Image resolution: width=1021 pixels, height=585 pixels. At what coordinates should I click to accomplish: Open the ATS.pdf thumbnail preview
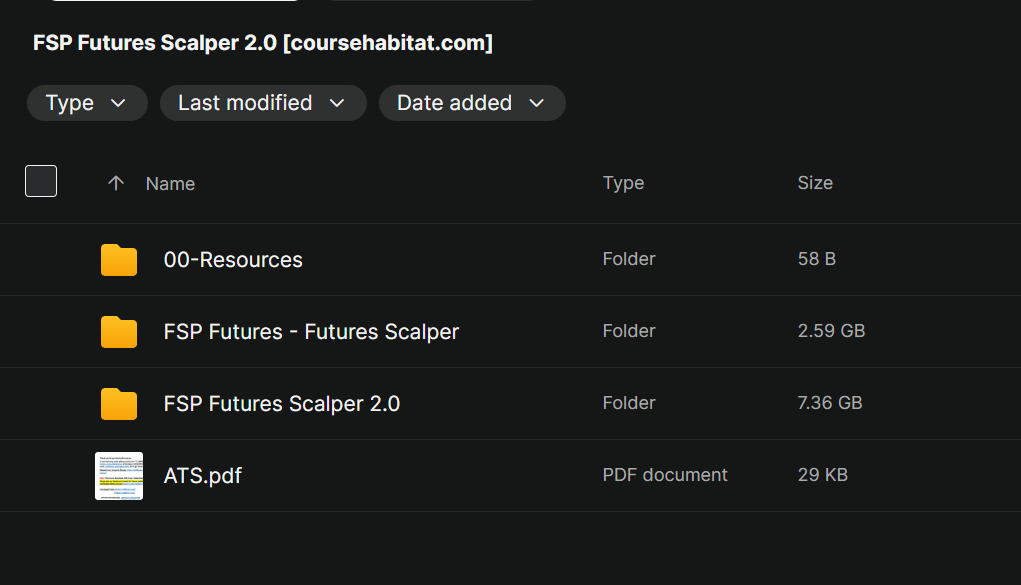[x=119, y=476]
